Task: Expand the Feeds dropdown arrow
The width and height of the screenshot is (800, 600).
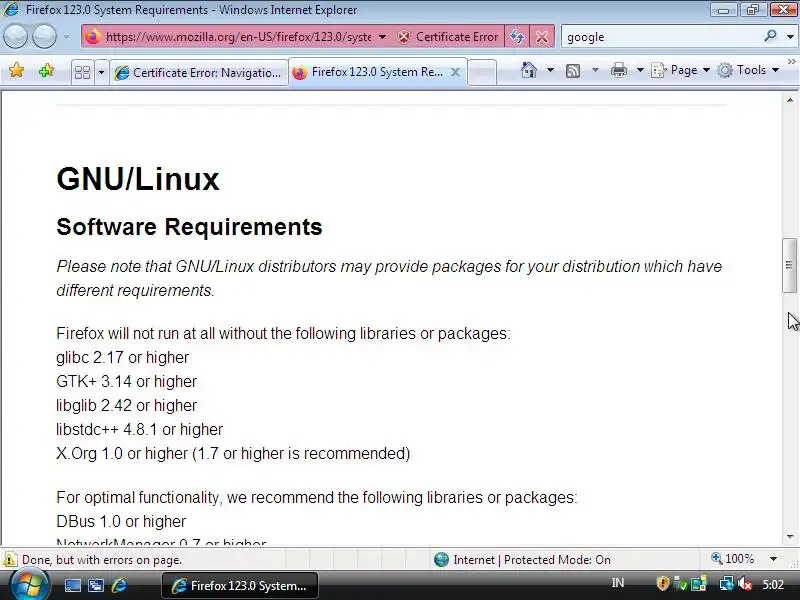Action: 595,70
